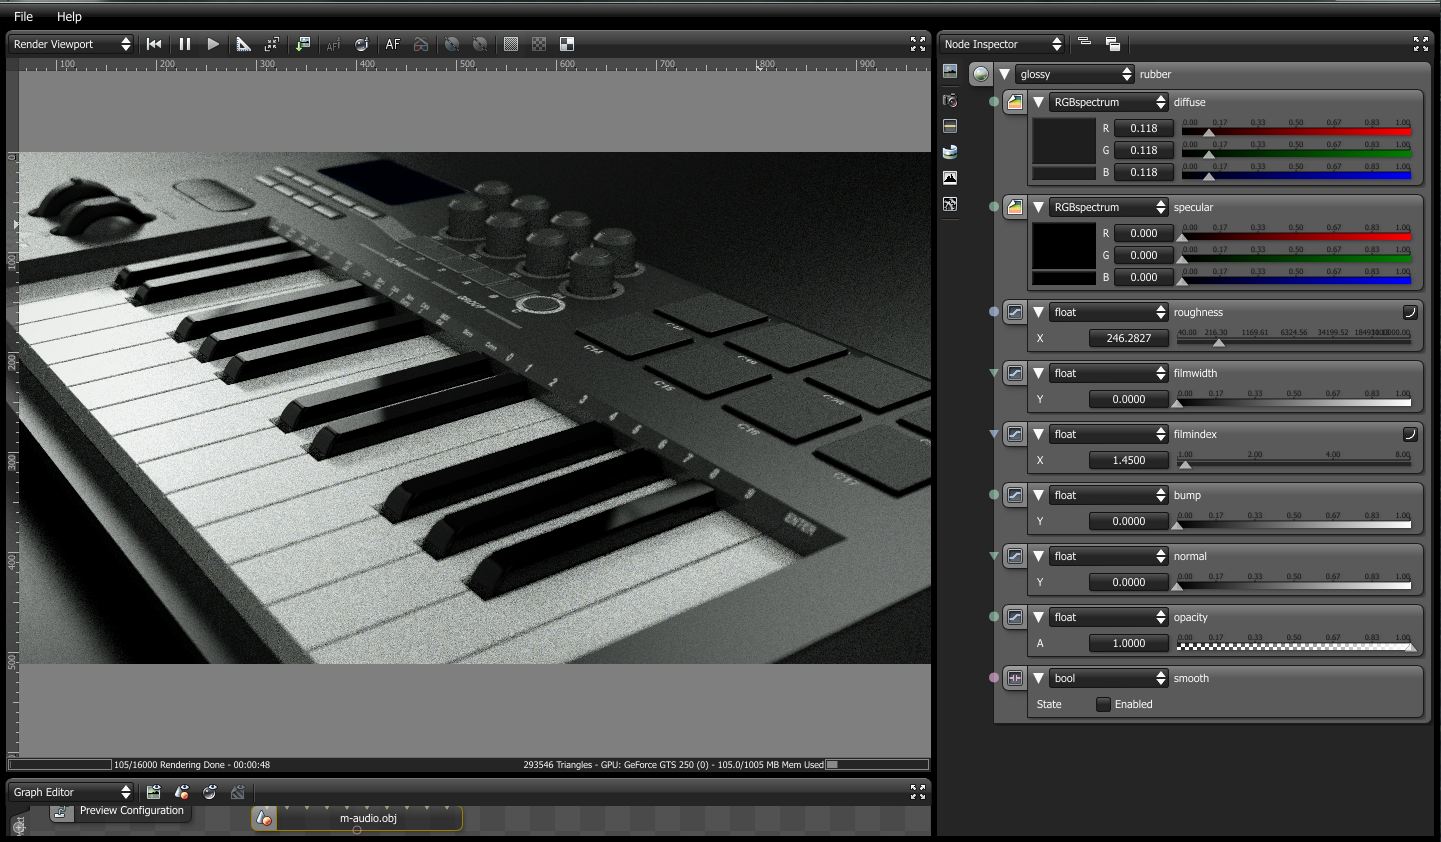Screen dimensions: 1441x842
Task: Collapse the normal parameter section
Action: (1038, 556)
